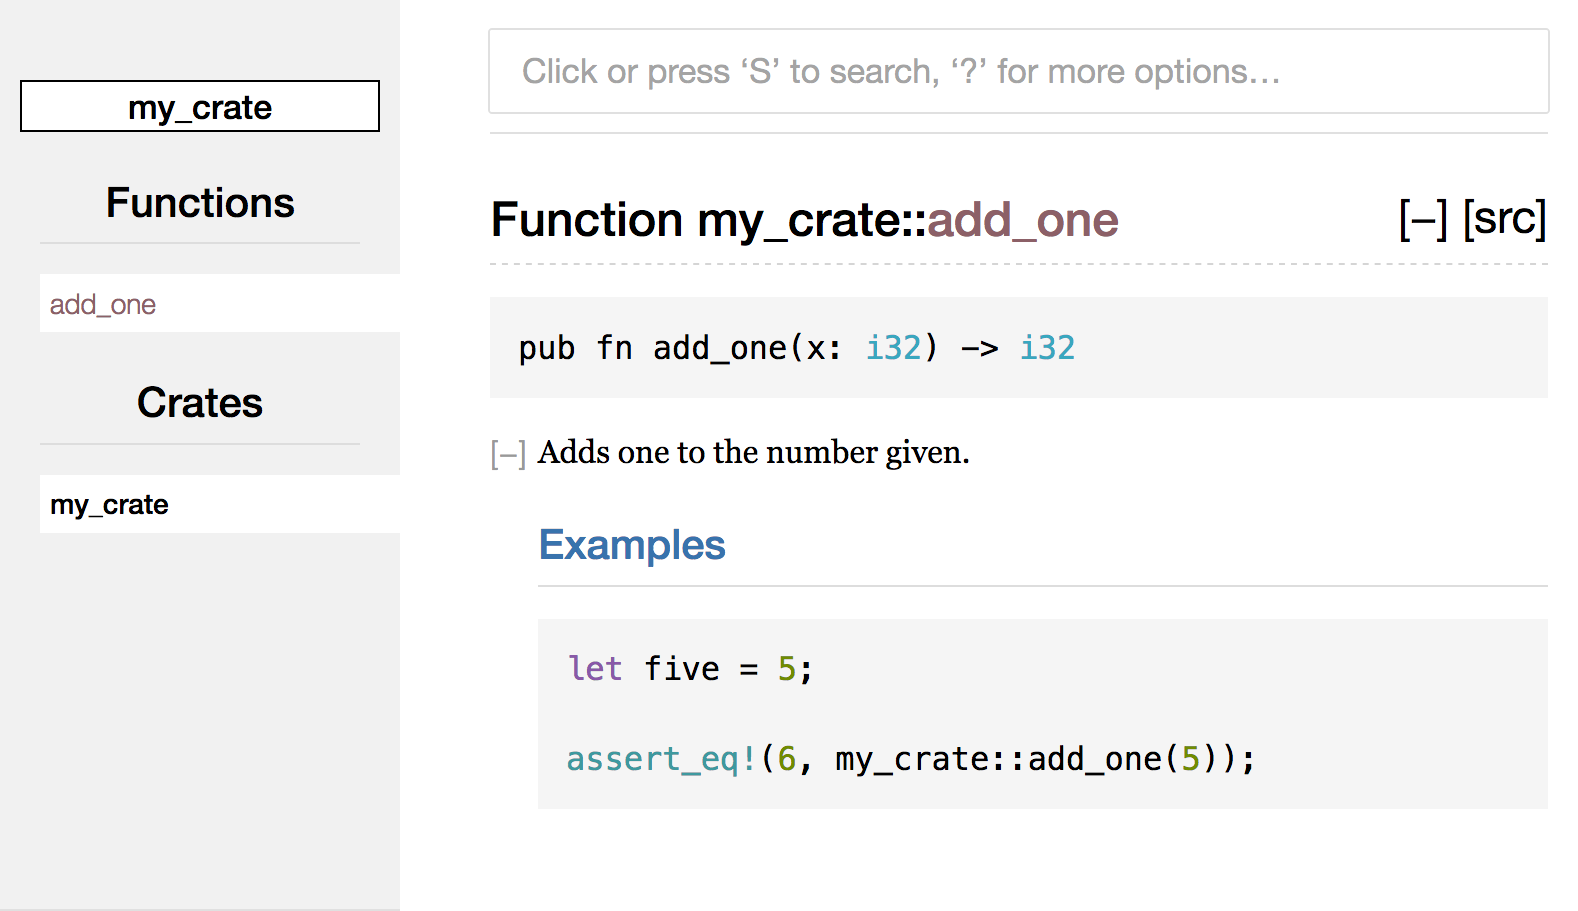Jump to the Examples section heading
The height and width of the screenshot is (911, 1578).
coord(632,545)
